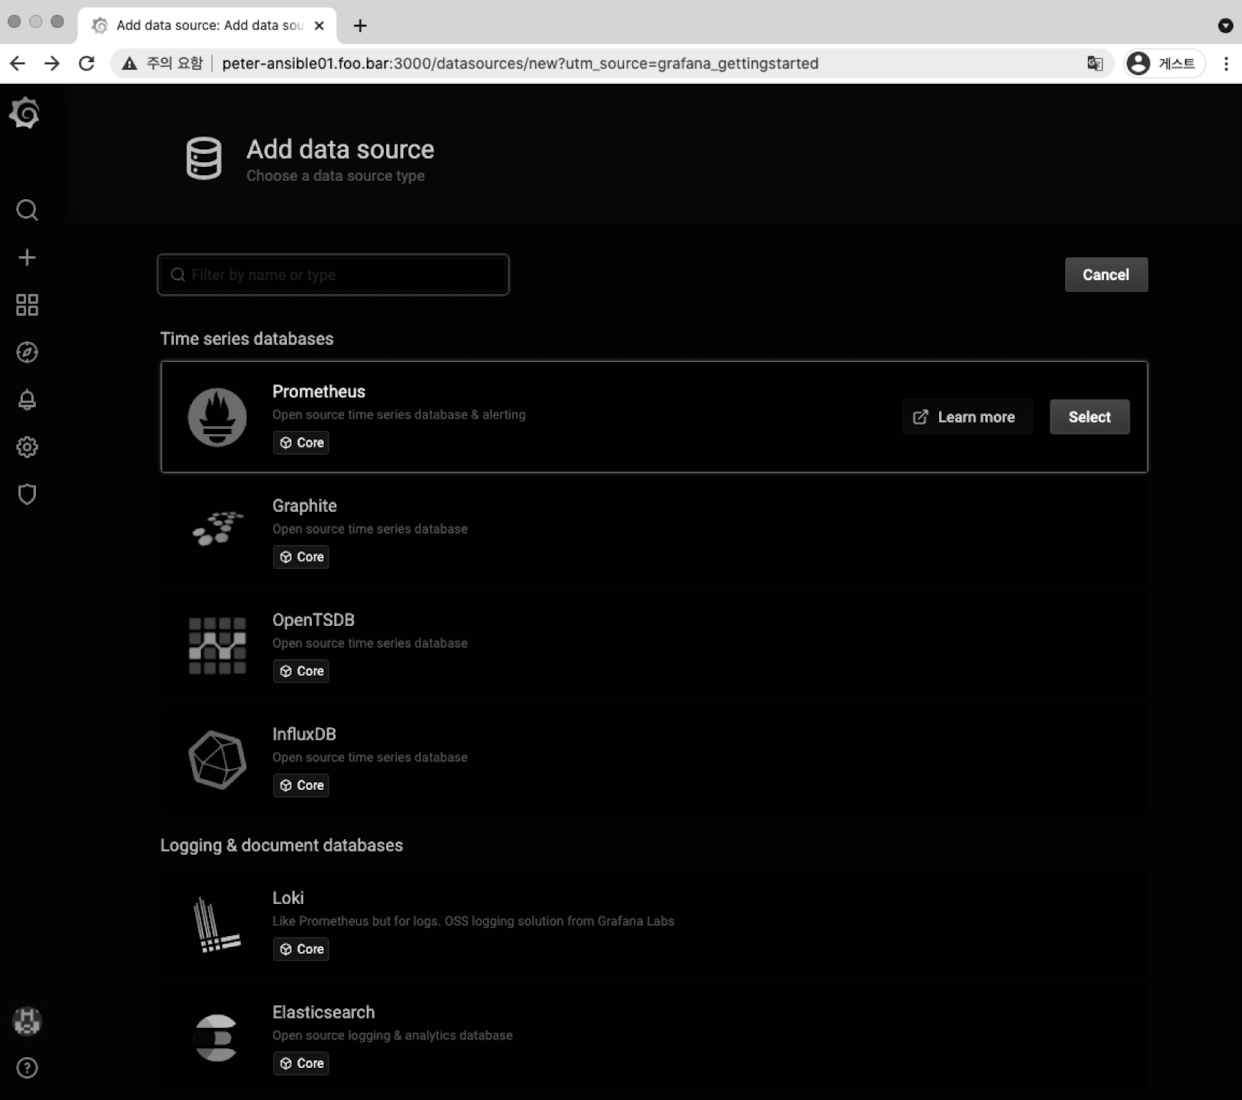Screen dimensions: 1242x1100
Task: Choose the InfluxDB data source
Action: click(x=654, y=759)
